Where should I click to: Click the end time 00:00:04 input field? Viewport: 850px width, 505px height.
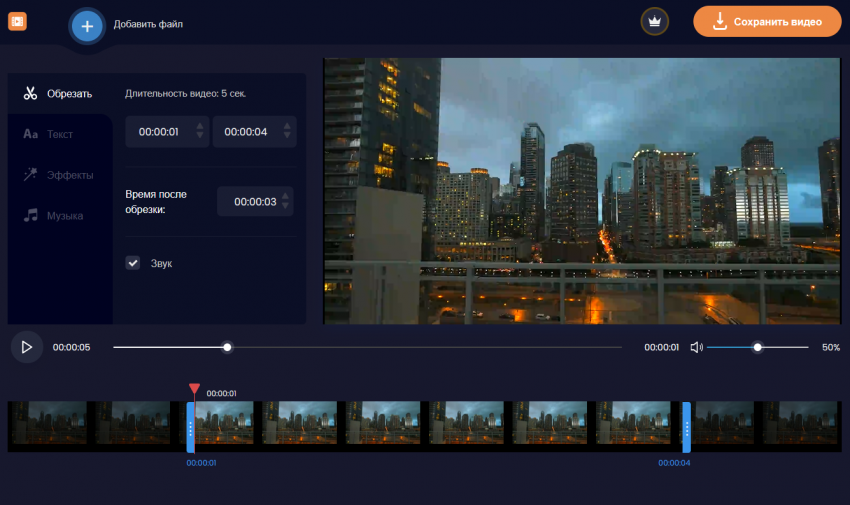254,132
